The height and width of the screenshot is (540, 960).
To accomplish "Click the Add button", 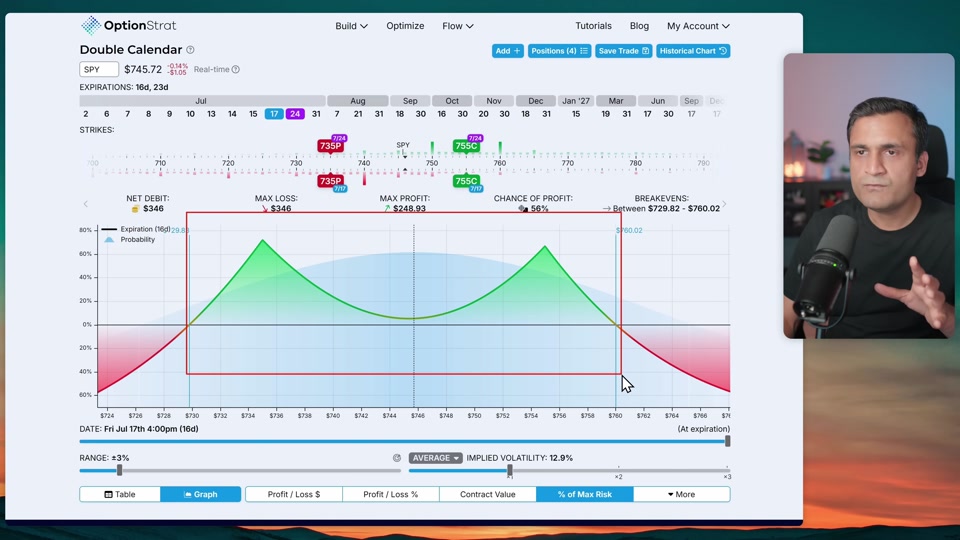I will (x=508, y=51).
